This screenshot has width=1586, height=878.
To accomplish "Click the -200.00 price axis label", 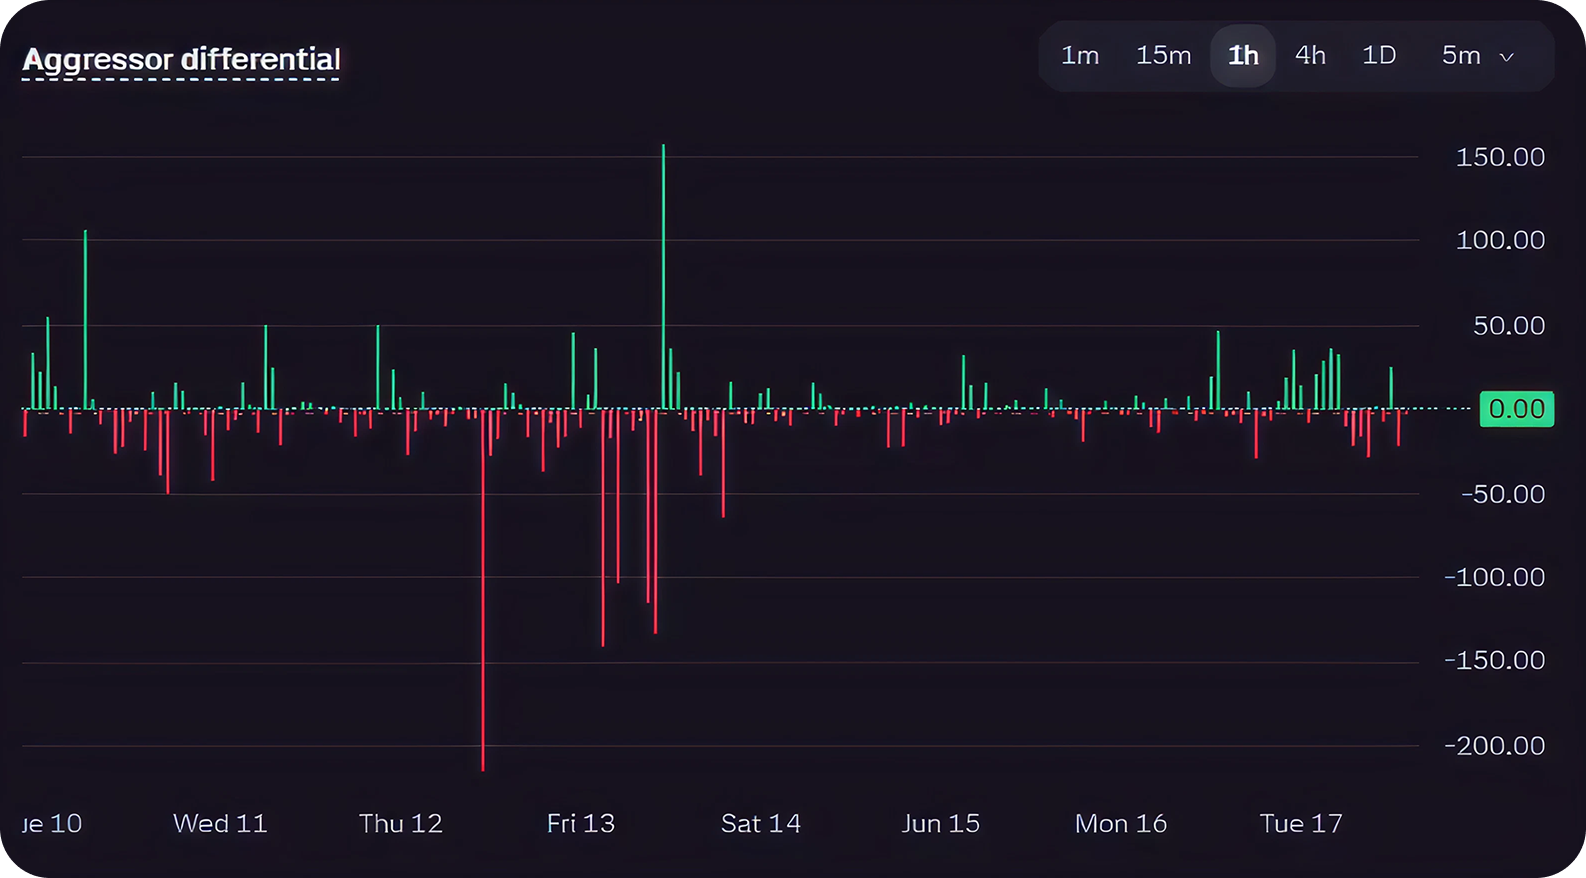I will point(1494,745).
